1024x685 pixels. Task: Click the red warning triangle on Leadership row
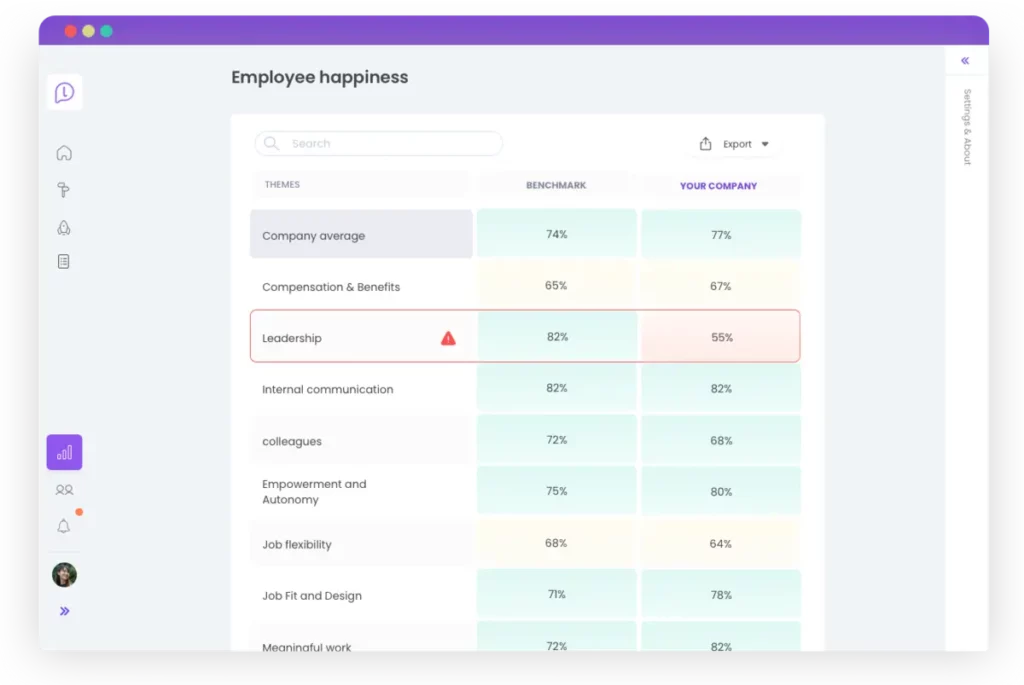tap(447, 337)
